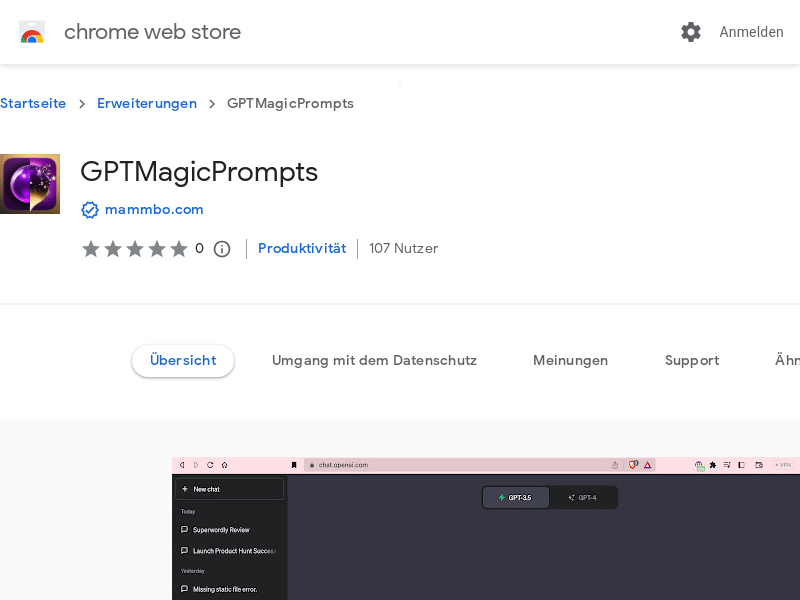
Task: Open settings via the gear icon
Action: click(691, 32)
